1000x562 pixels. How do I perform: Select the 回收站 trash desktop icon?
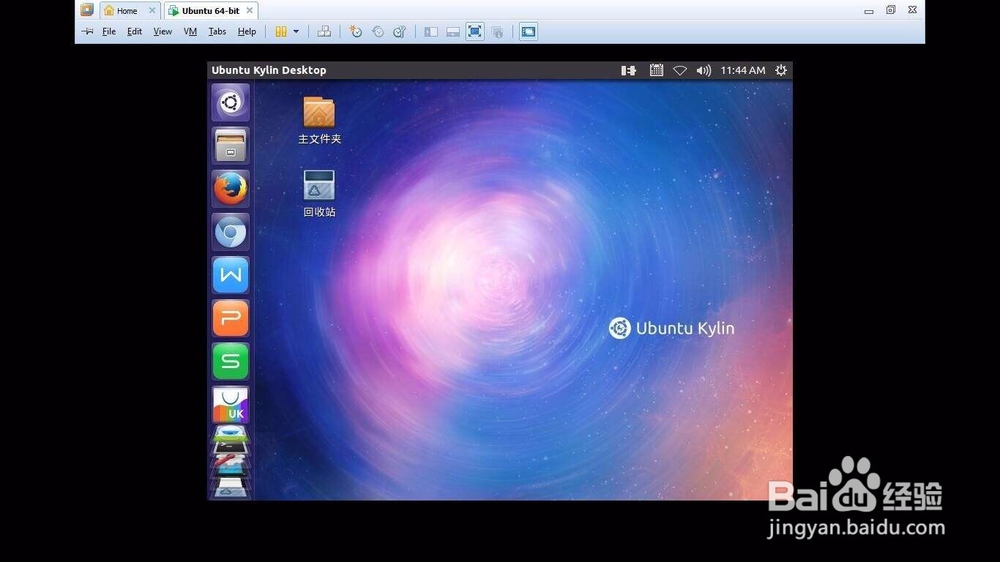pyautogui.click(x=319, y=193)
